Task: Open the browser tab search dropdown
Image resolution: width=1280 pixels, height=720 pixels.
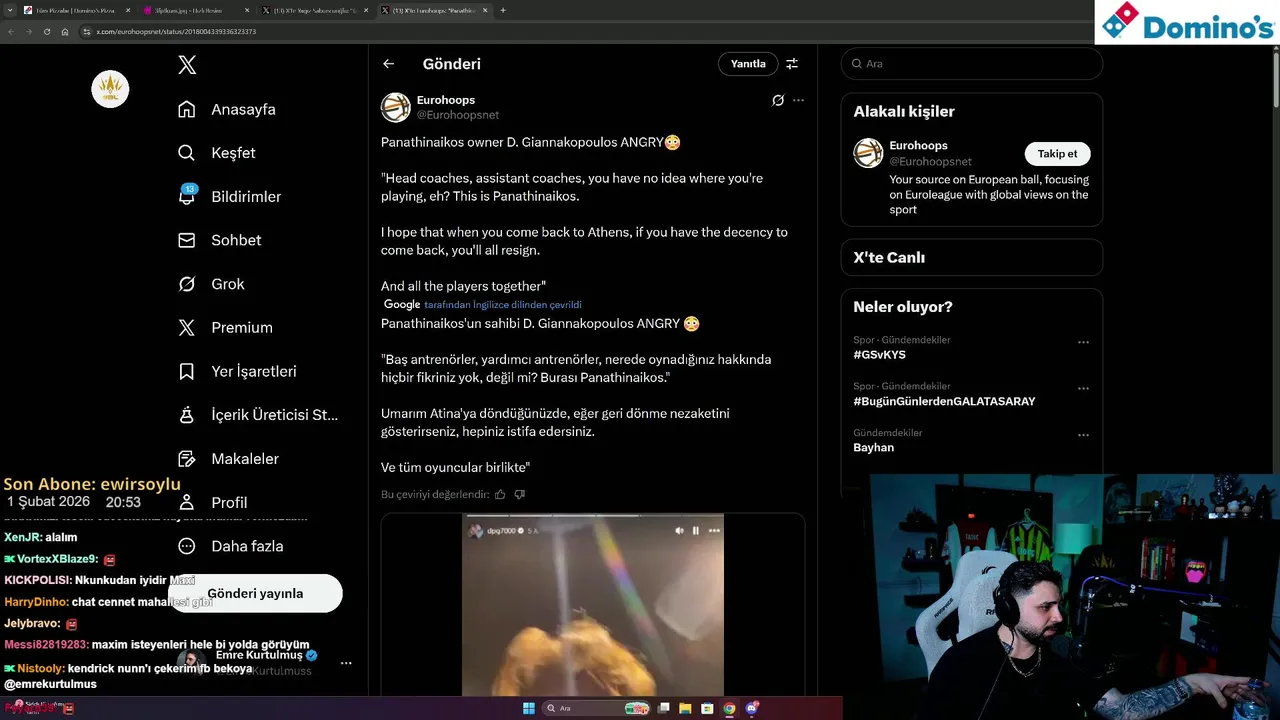Action: (x=8, y=10)
